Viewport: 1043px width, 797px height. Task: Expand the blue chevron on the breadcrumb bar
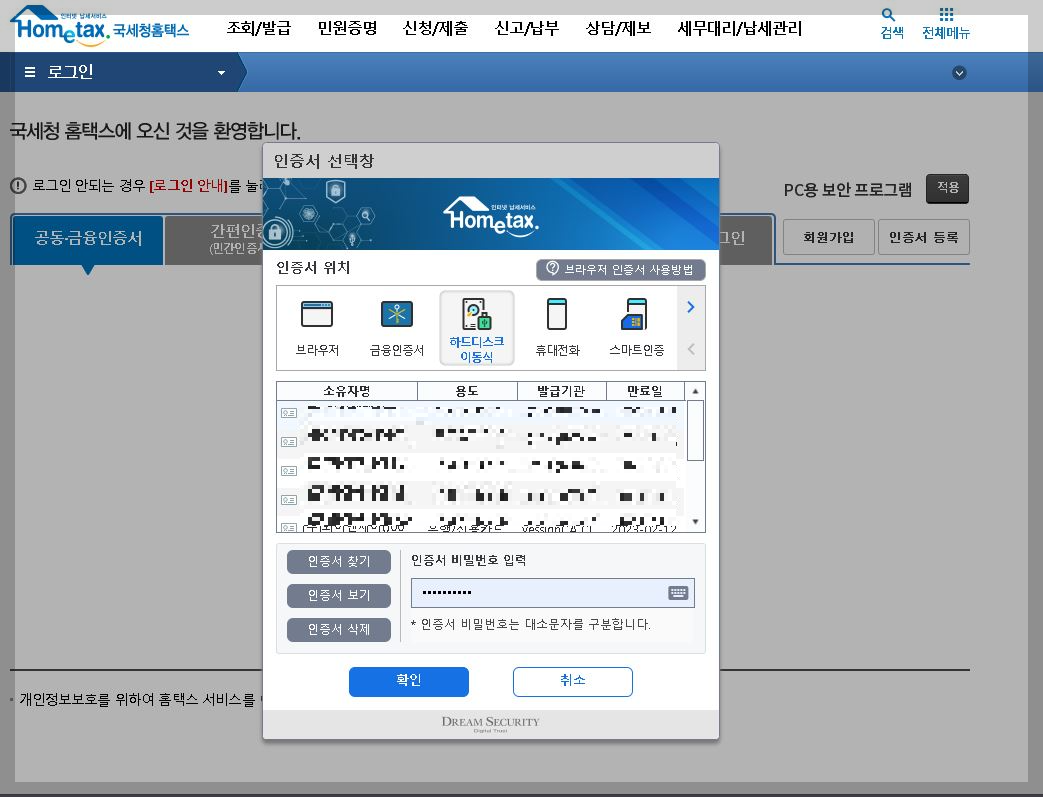[959, 72]
